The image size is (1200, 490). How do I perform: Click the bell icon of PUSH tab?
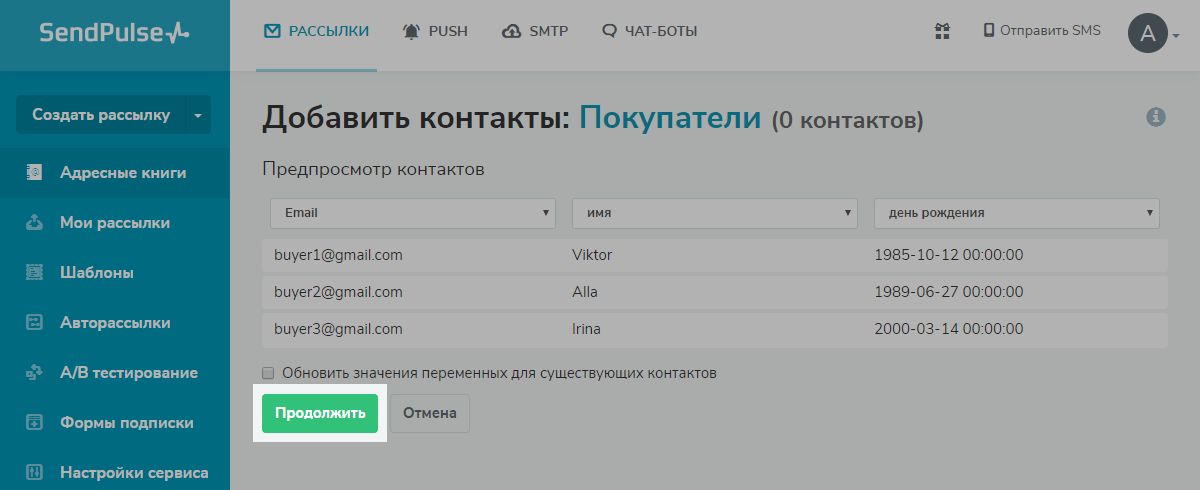click(x=411, y=31)
